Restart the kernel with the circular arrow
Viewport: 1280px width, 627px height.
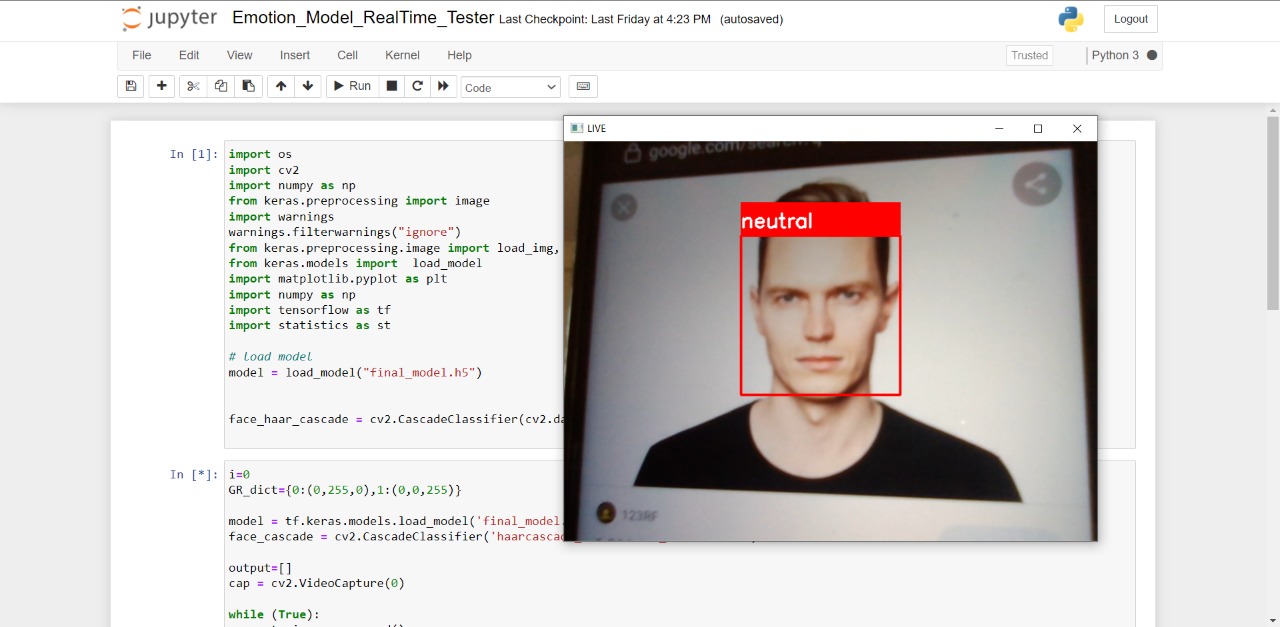point(418,86)
